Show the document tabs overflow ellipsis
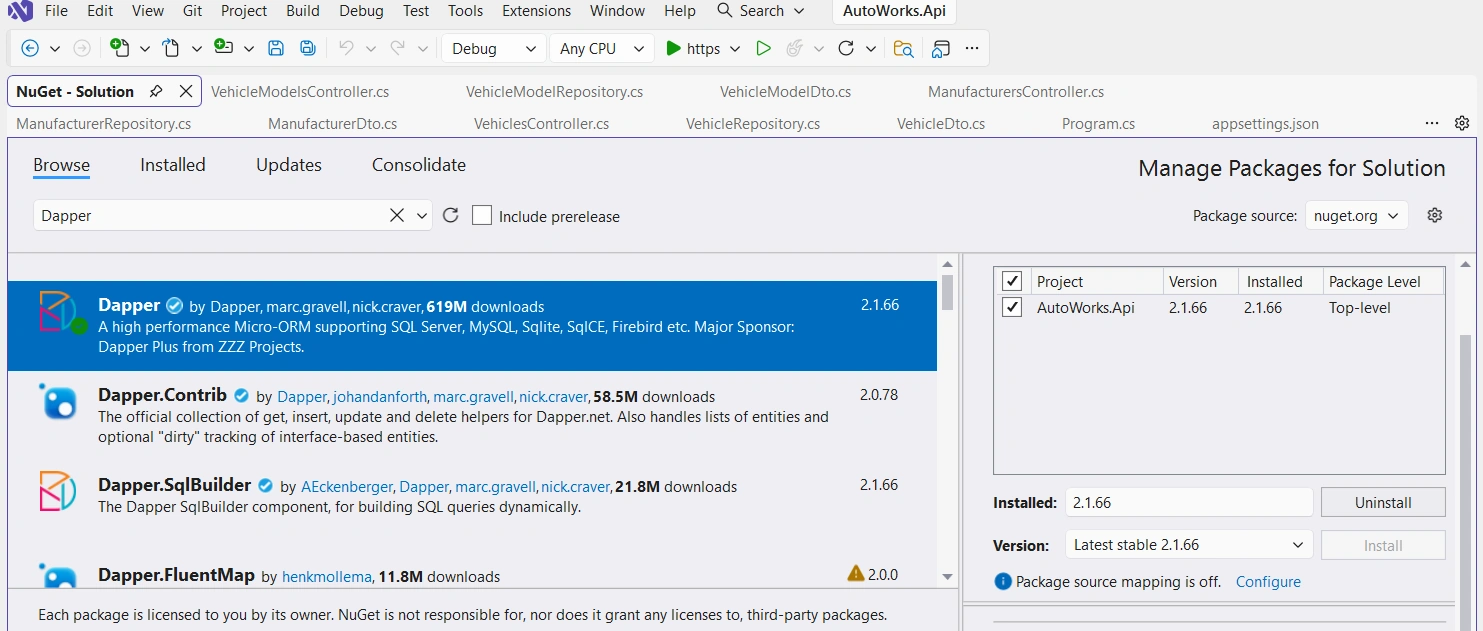This screenshot has height=631, width=1483. (1432, 123)
